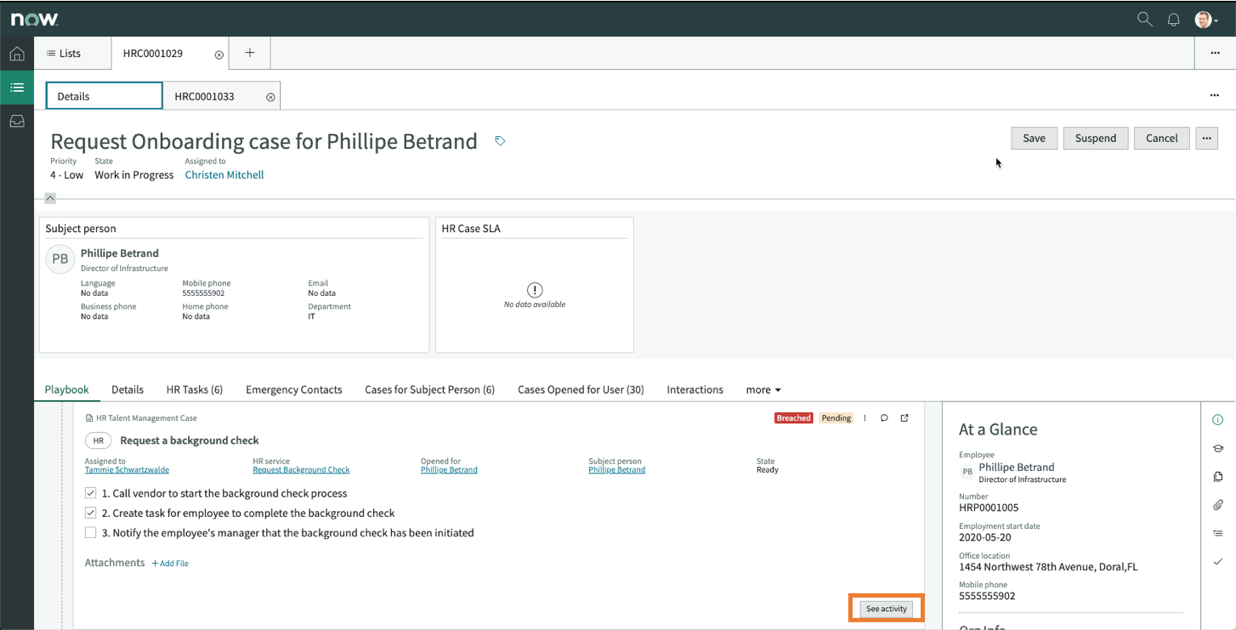
Task: Open the Inbox icon in sidebar
Action: pos(17,121)
